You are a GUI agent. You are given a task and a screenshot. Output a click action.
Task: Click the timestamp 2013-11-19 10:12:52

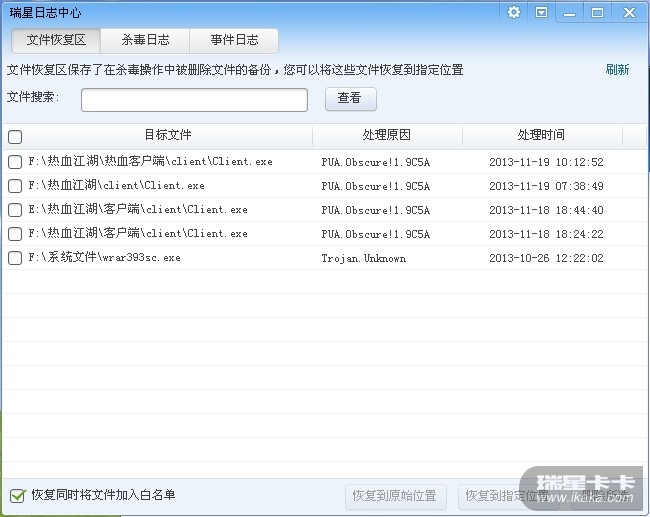[x=546, y=162]
